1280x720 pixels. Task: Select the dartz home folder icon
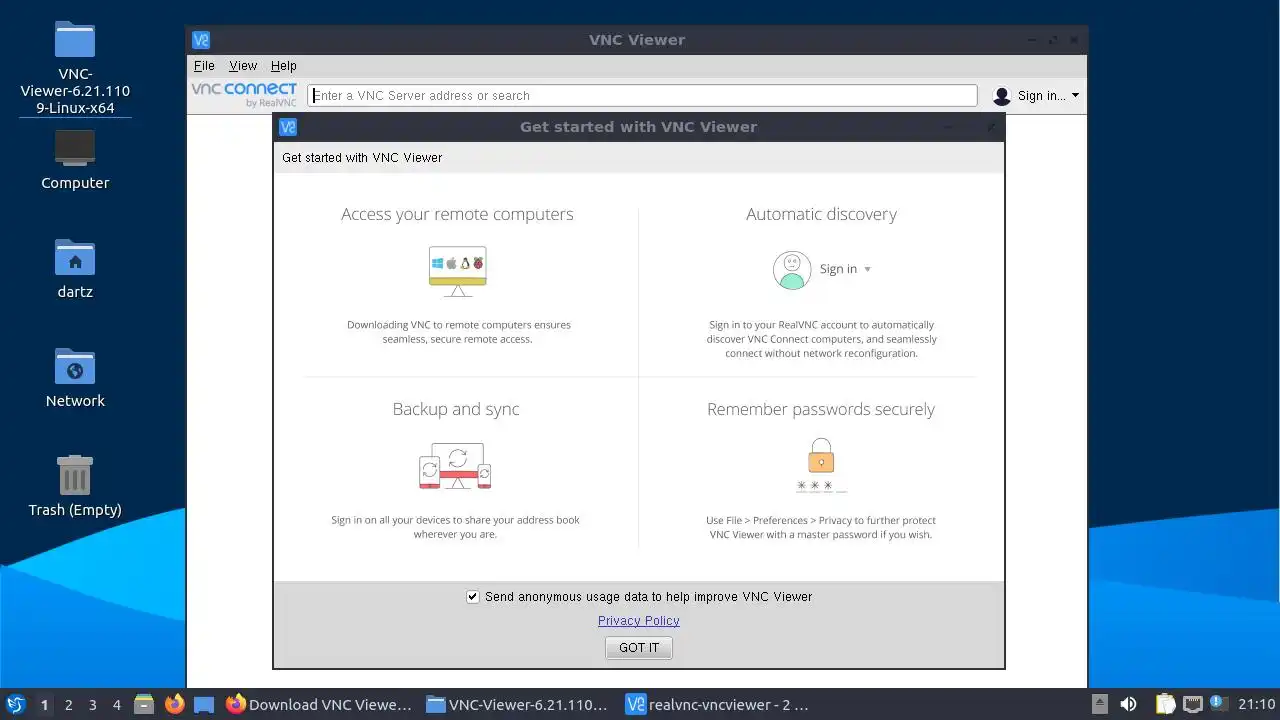(x=75, y=269)
